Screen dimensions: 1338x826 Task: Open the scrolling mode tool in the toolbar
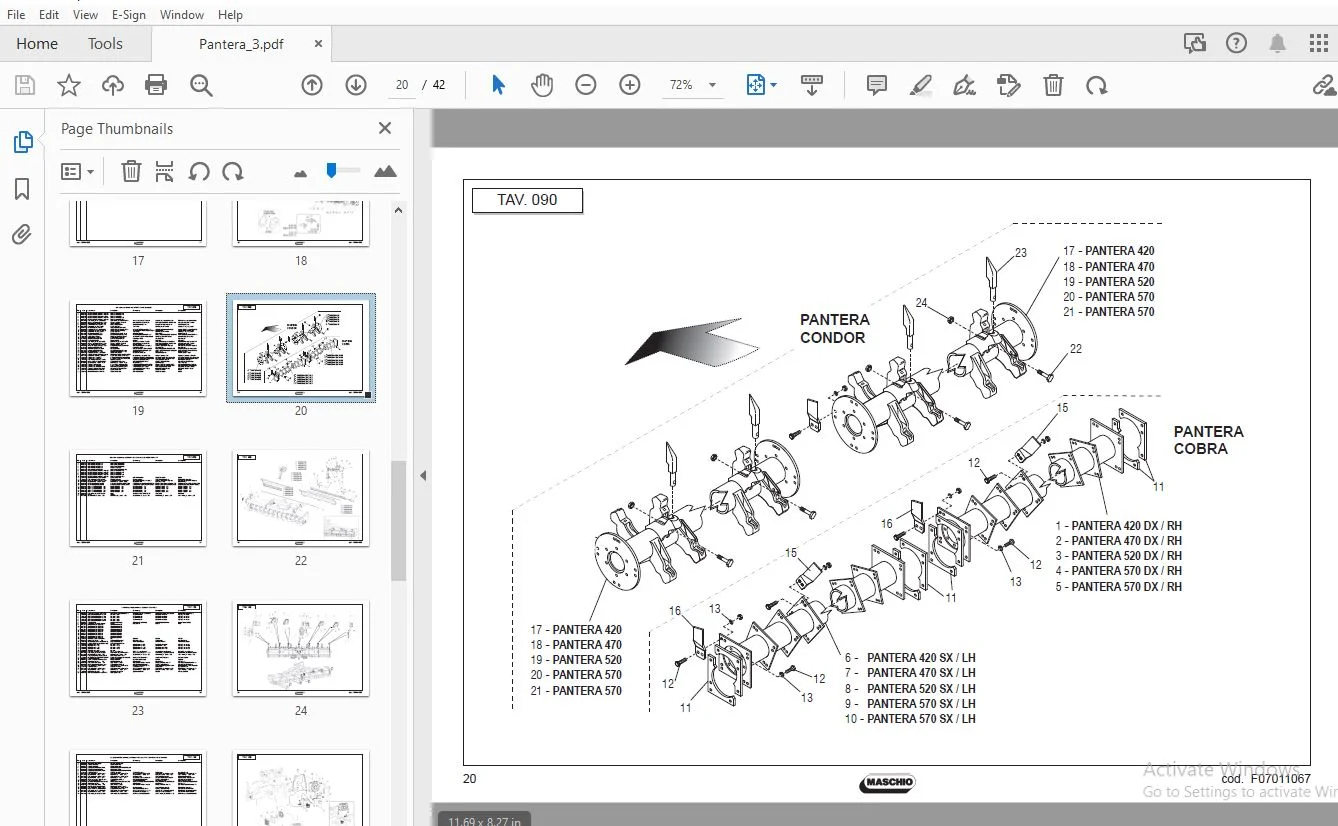[x=812, y=85]
